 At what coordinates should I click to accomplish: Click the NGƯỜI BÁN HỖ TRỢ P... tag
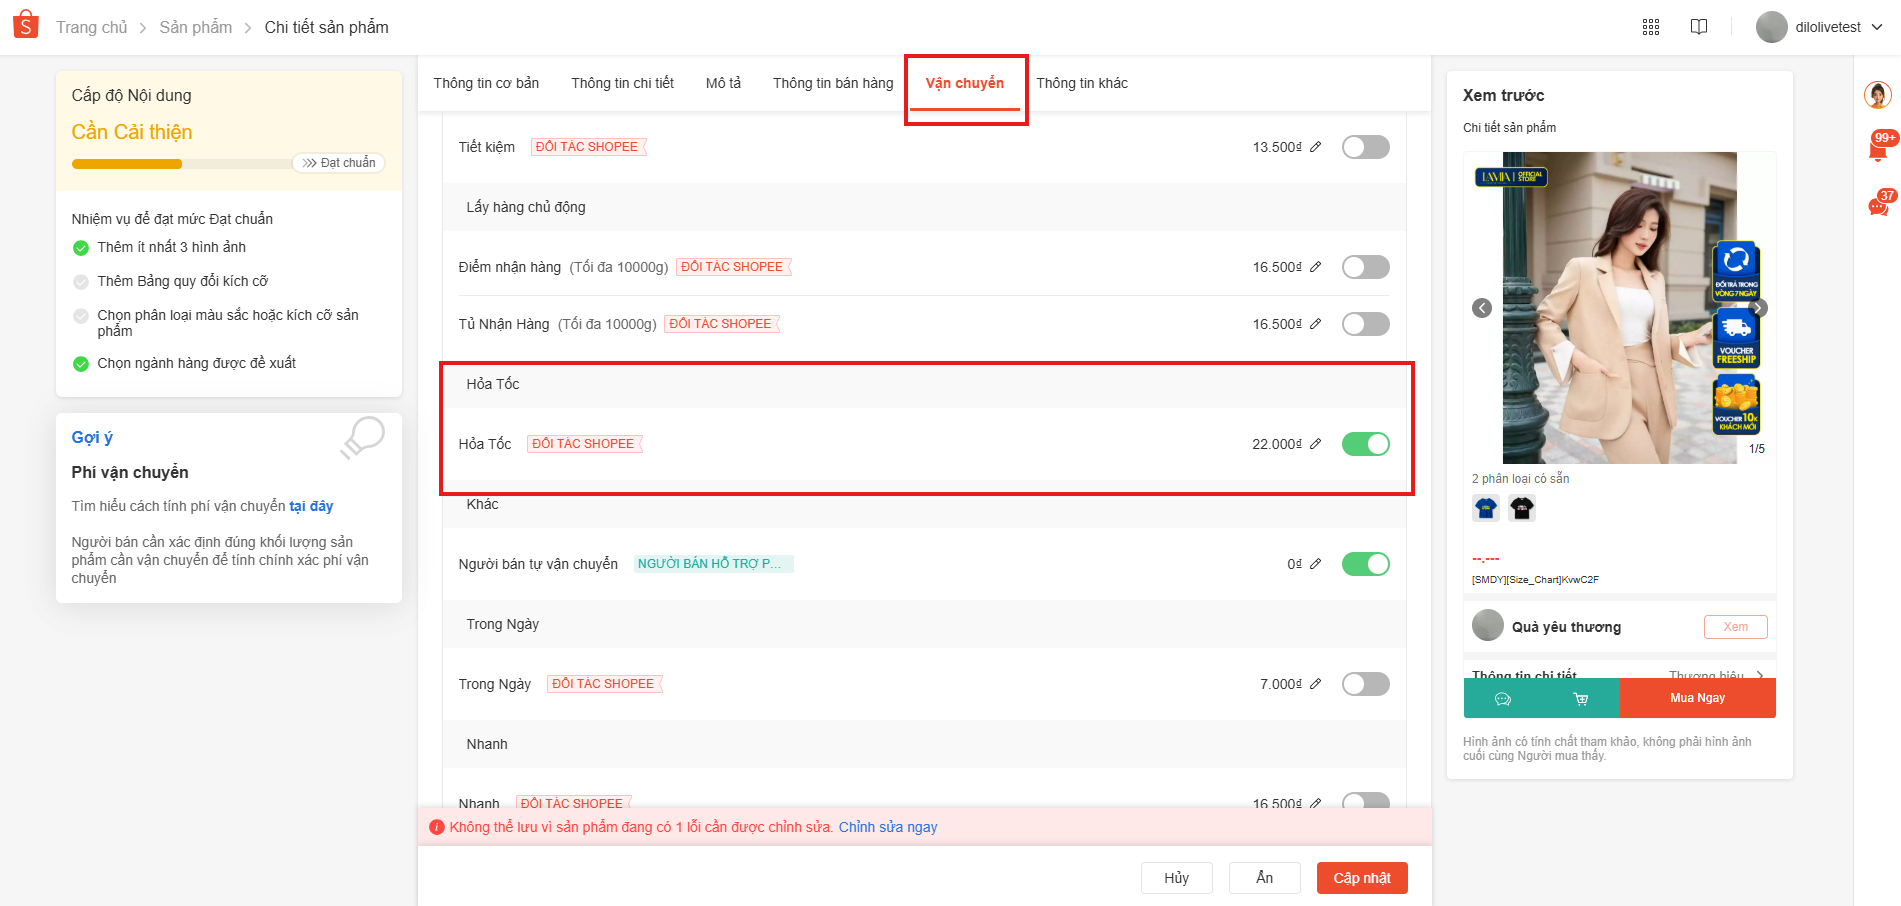(713, 564)
